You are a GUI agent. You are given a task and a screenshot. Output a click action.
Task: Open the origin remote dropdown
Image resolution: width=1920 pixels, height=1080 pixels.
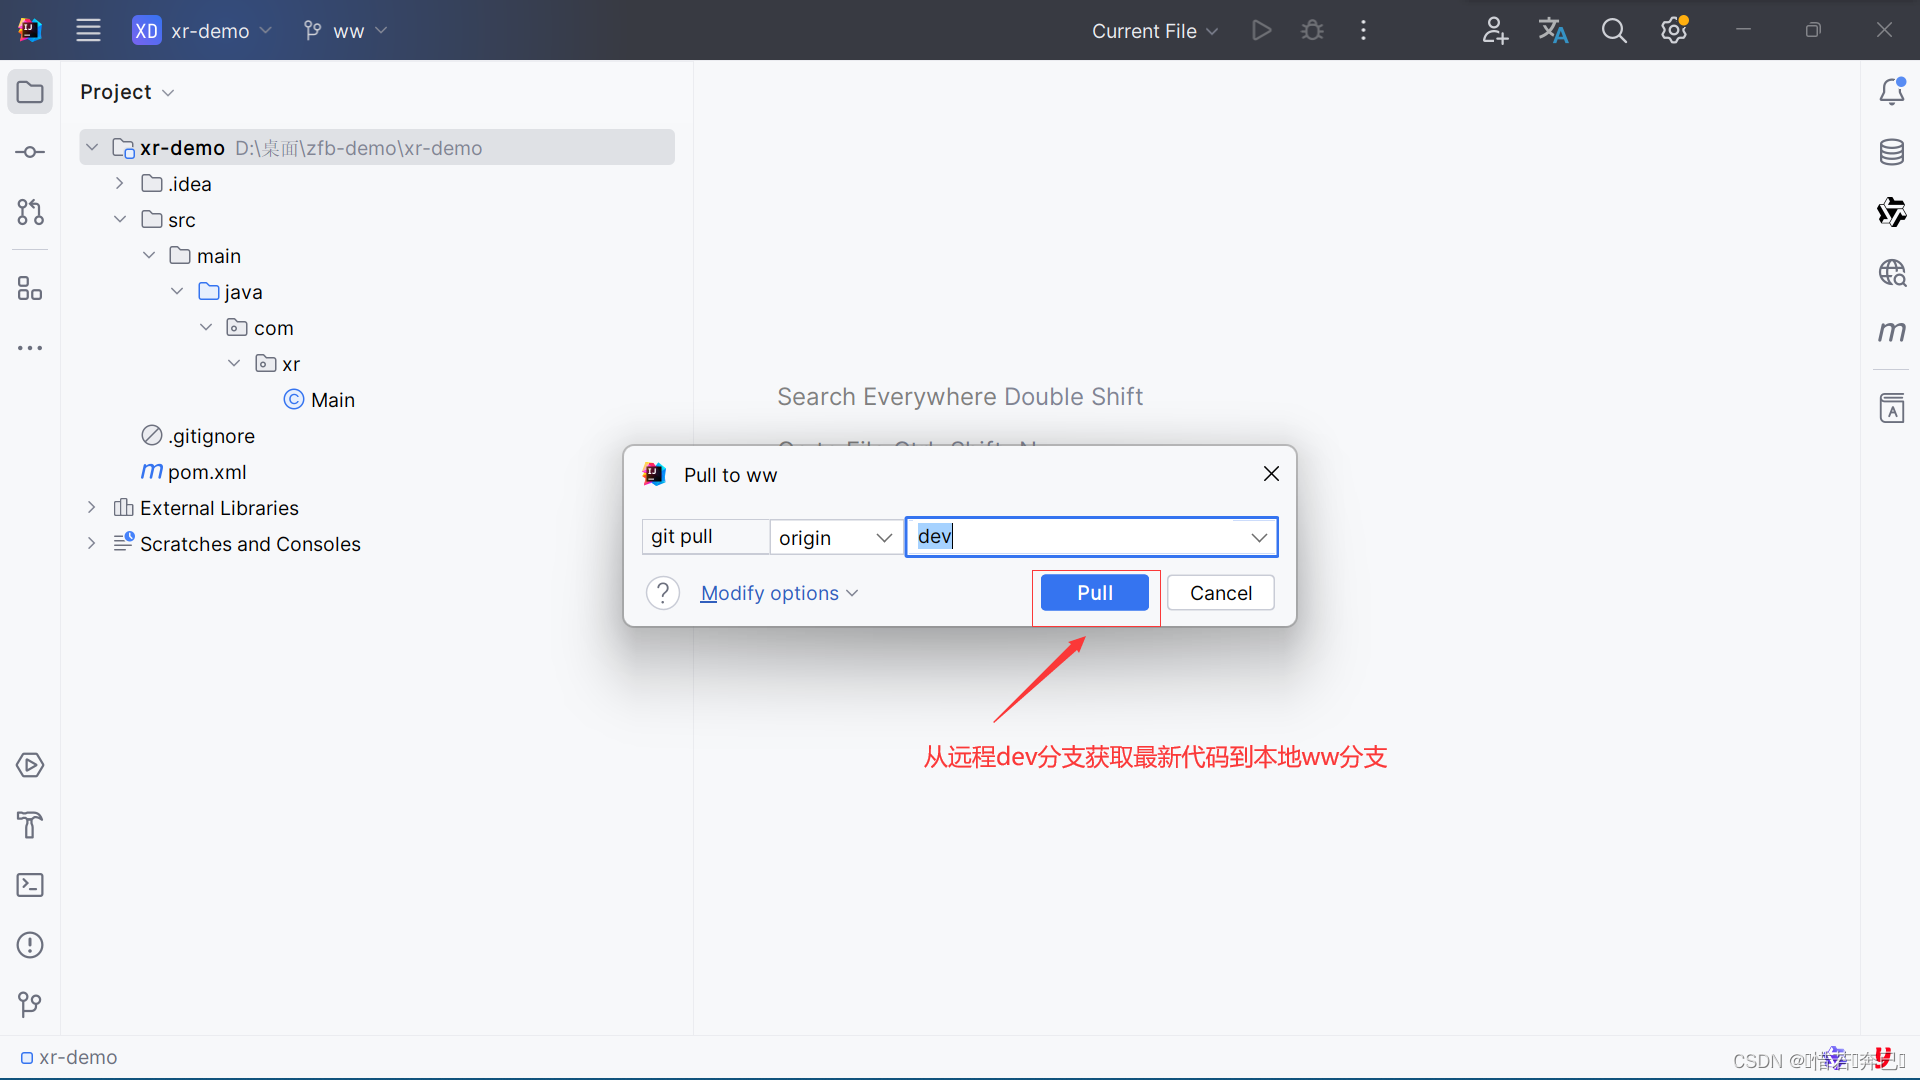point(835,537)
